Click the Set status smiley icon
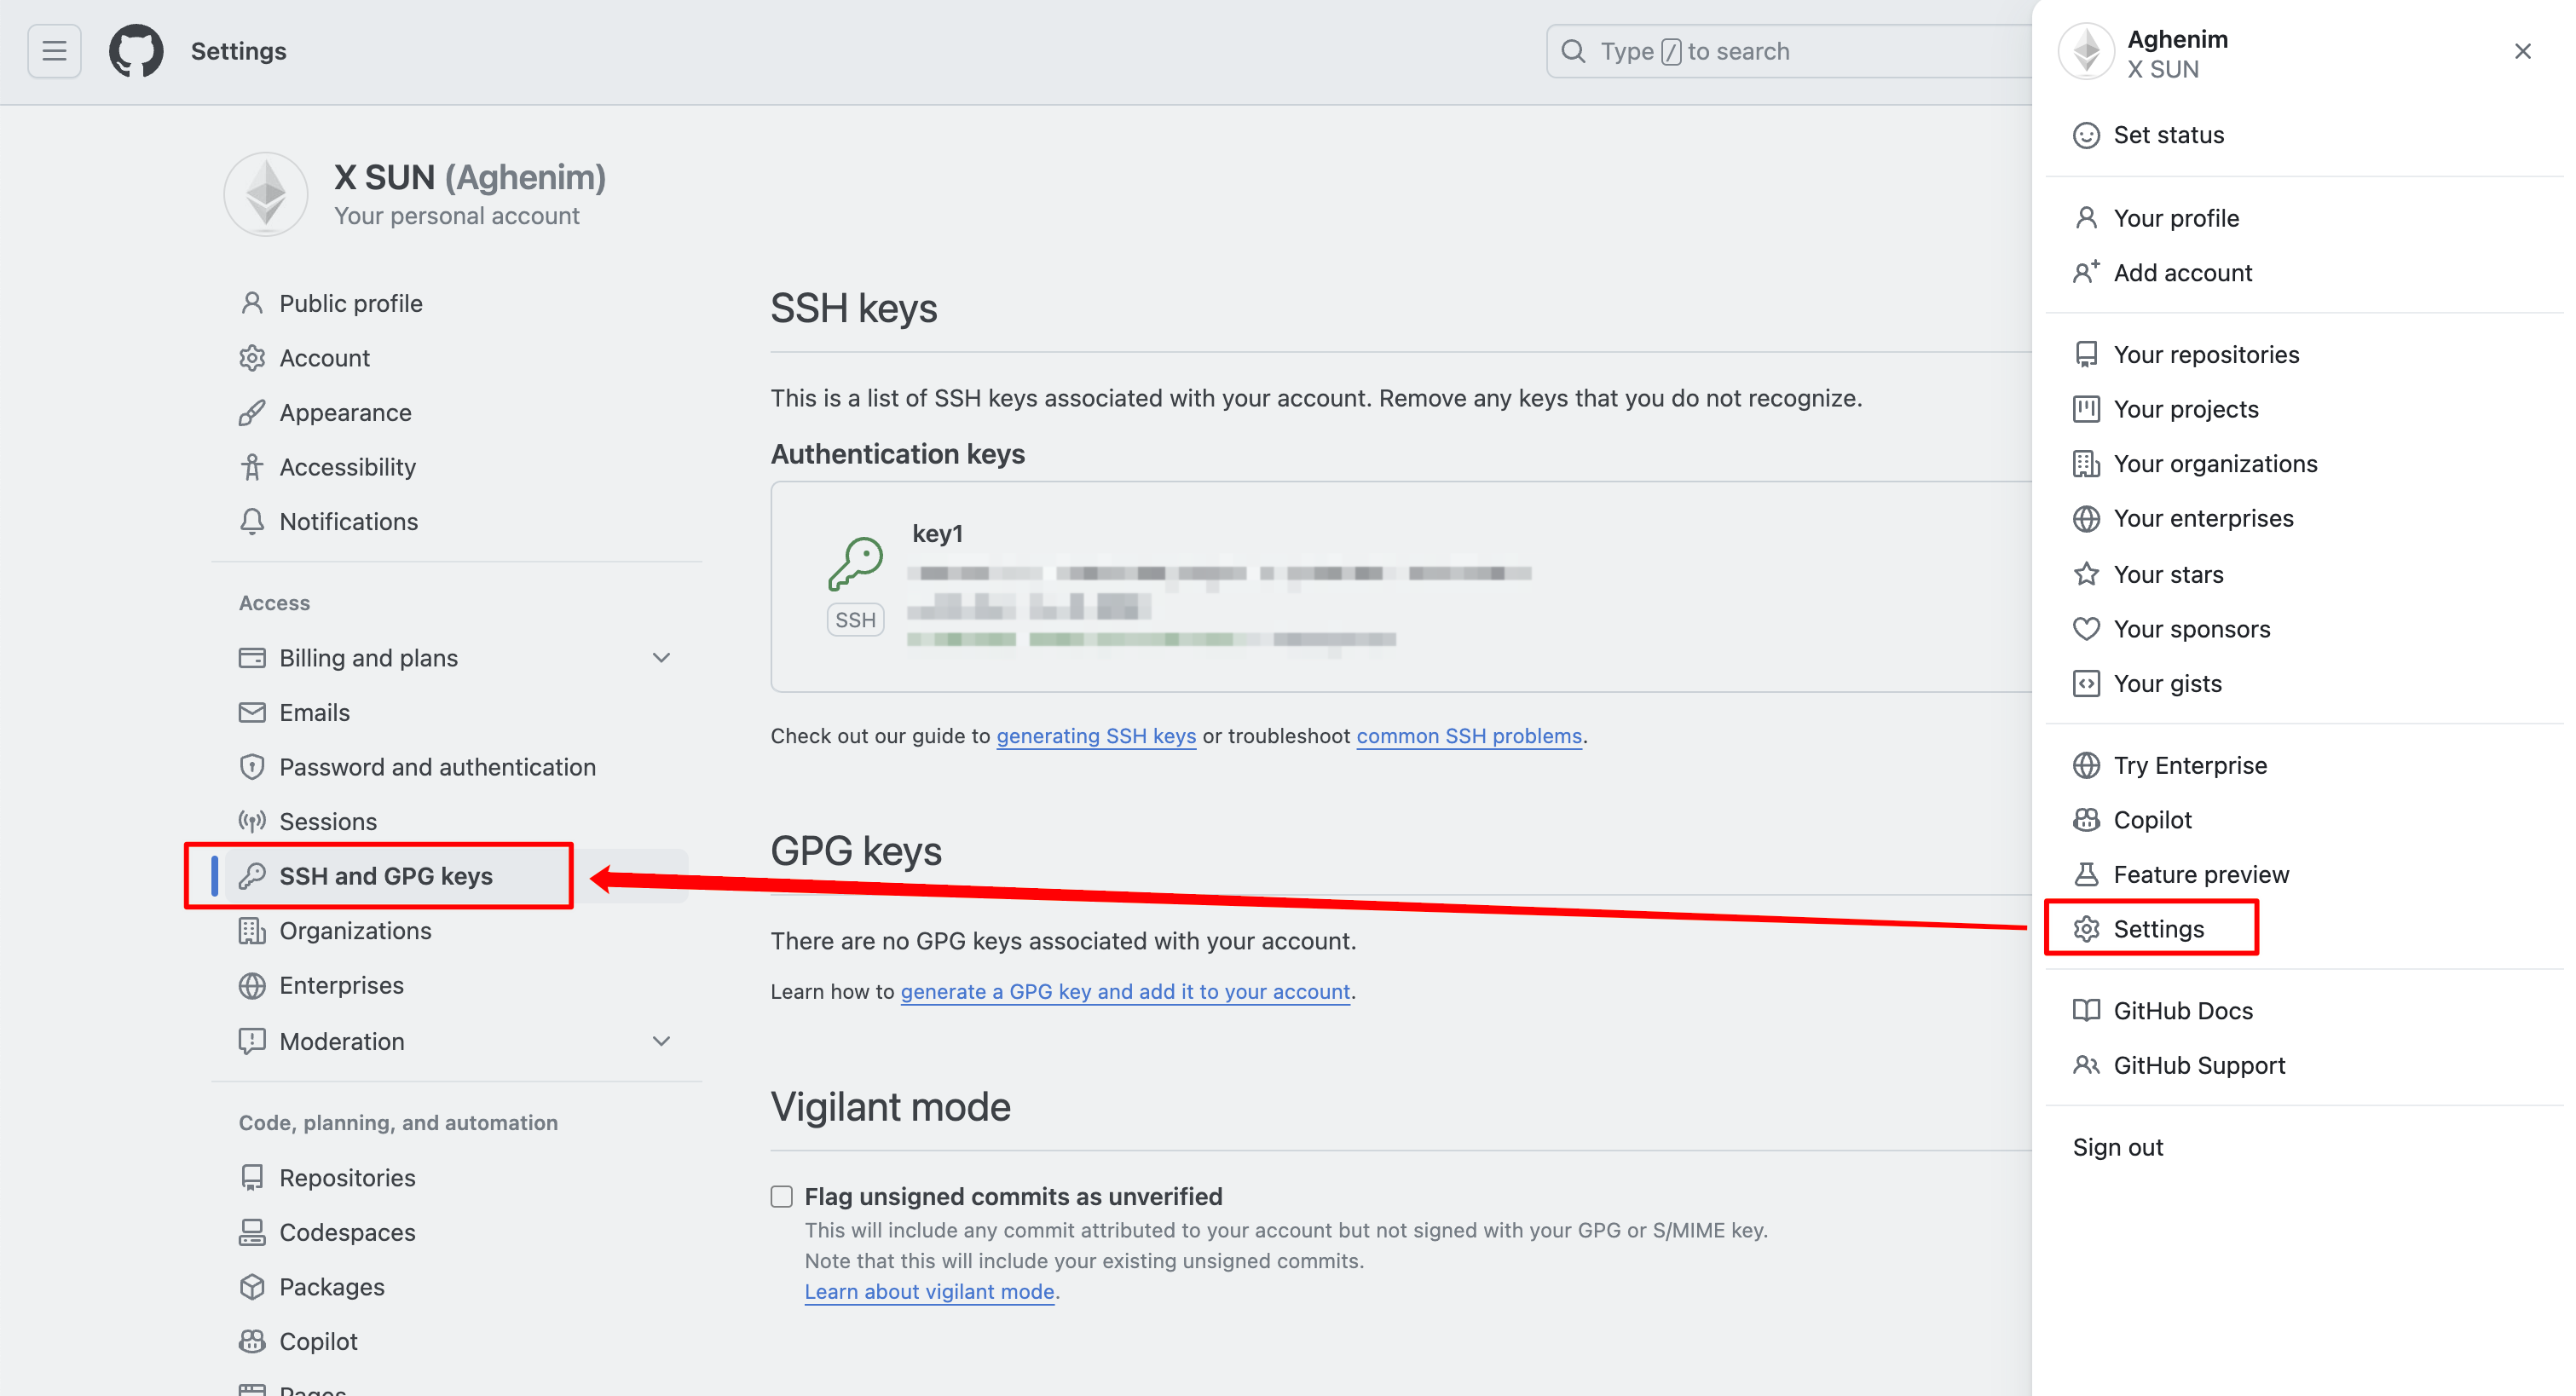2576x1396 pixels. pos(2085,135)
